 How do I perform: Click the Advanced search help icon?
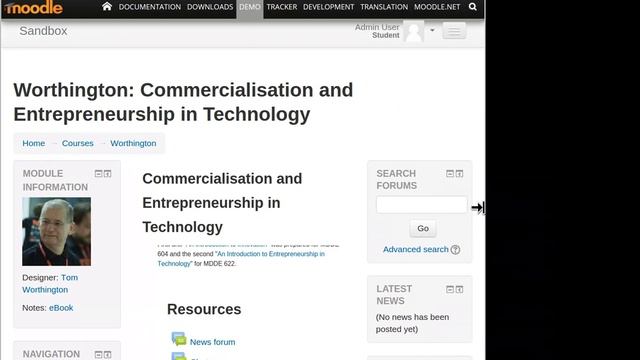[x=456, y=250]
